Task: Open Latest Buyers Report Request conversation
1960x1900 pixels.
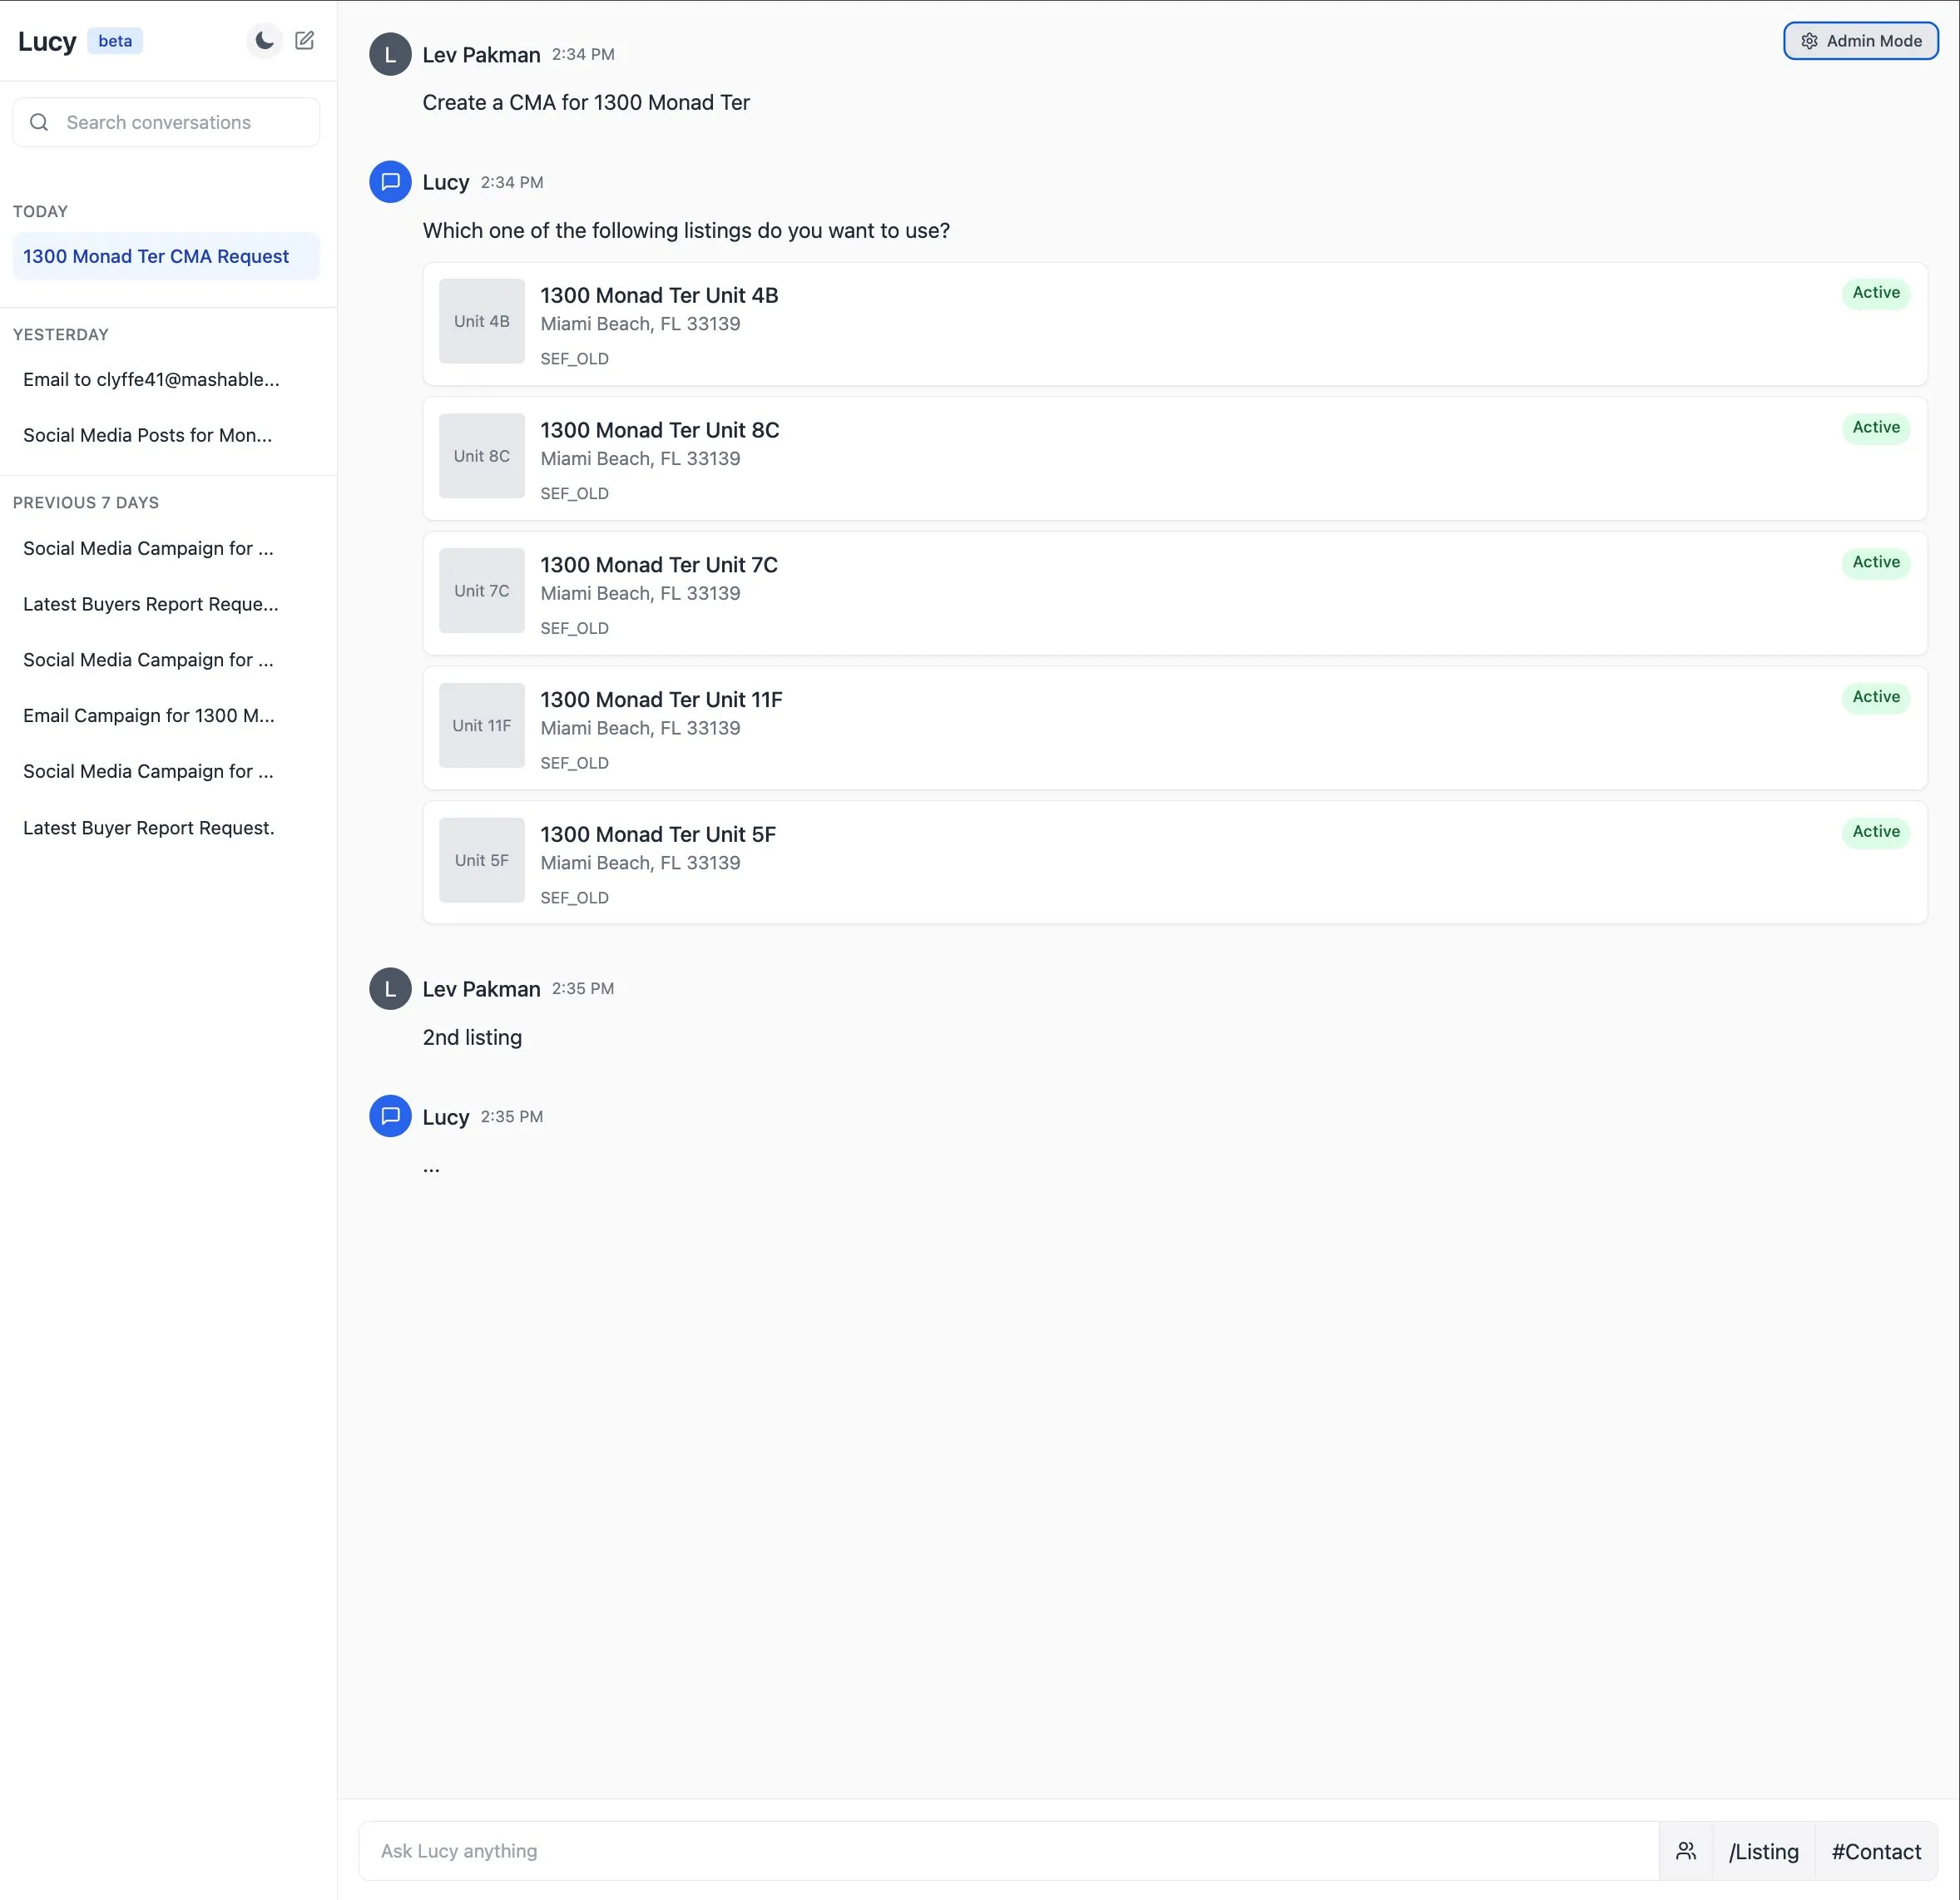Action: pyautogui.click(x=151, y=604)
